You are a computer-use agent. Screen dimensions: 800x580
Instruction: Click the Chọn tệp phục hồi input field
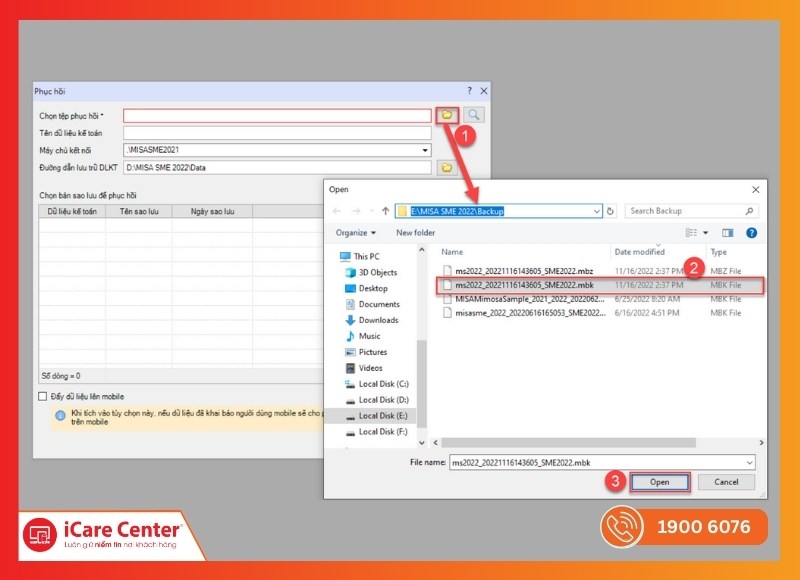point(278,116)
